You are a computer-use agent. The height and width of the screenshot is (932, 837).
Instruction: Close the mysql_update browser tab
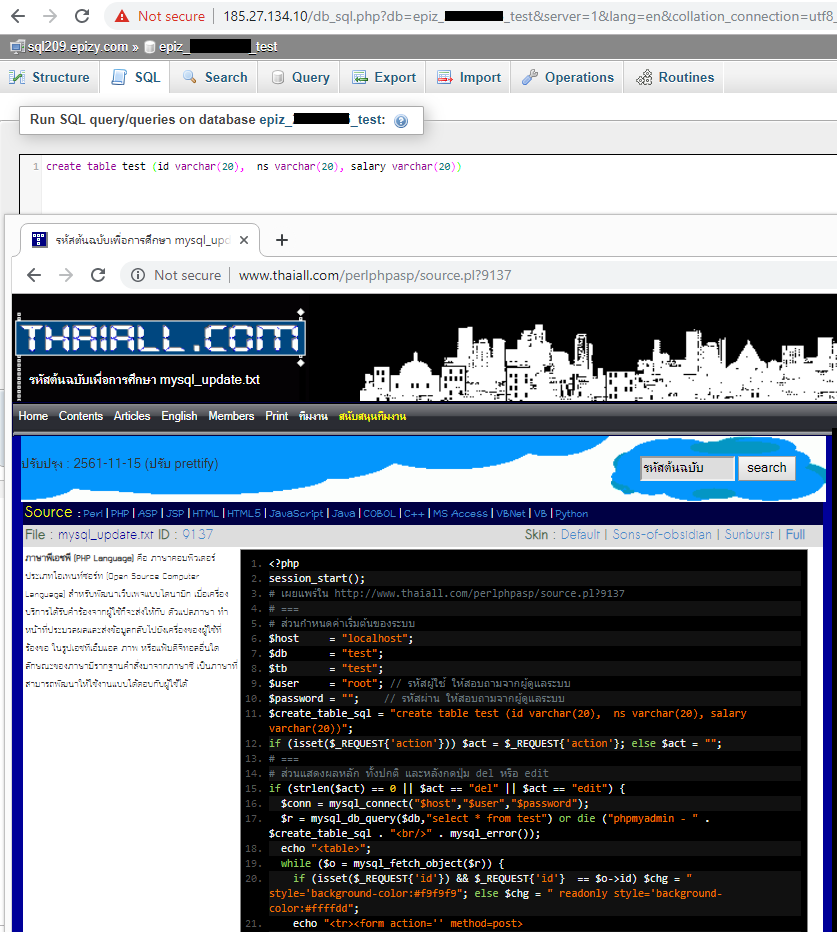pyautogui.click(x=246, y=240)
